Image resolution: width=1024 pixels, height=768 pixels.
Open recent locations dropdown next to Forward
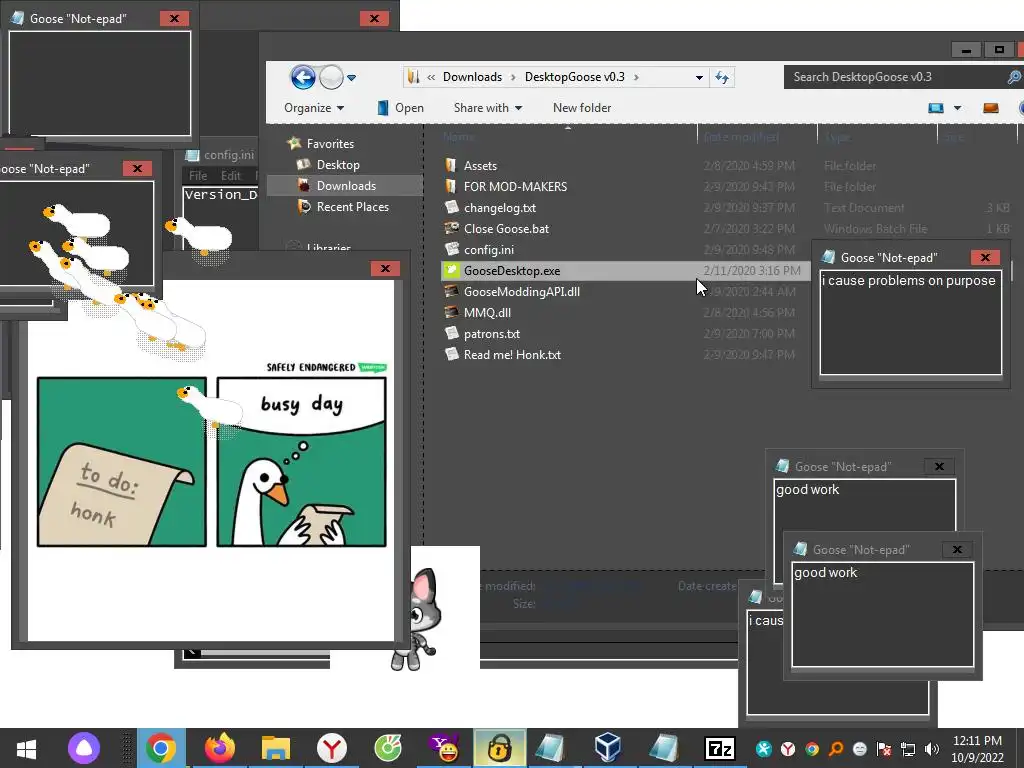coord(351,78)
